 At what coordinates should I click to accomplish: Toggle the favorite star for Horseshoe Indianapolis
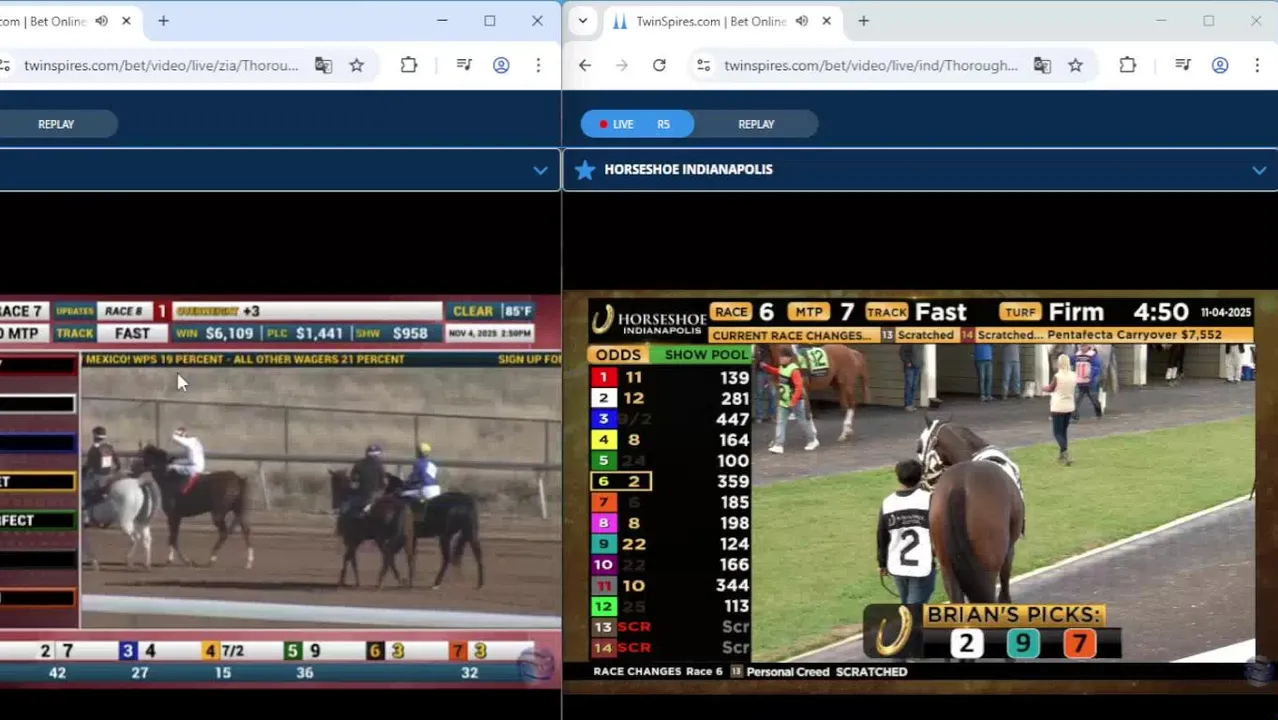click(x=585, y=170)
